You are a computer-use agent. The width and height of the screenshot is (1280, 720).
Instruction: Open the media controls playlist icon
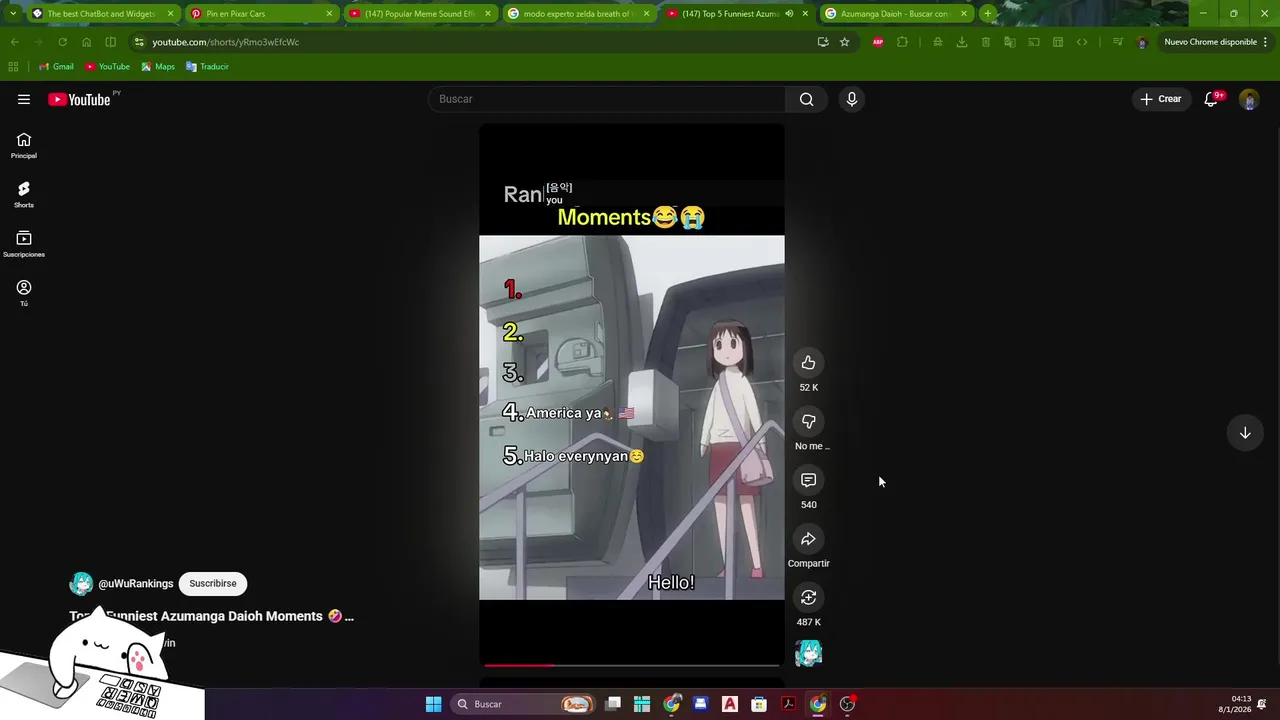tap(1117, 42)
